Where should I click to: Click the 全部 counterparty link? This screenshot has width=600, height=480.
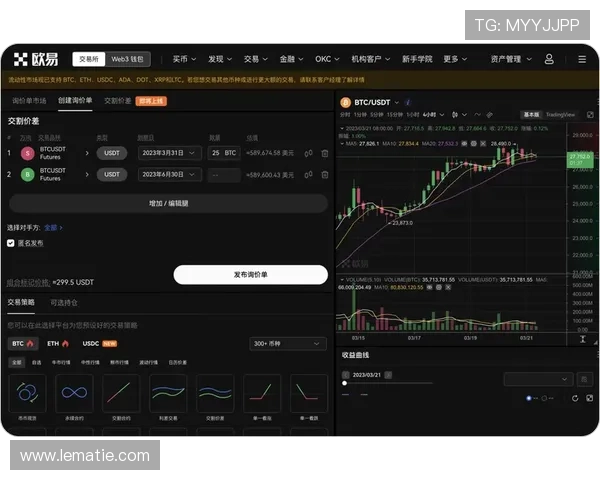tap(53, 228)
